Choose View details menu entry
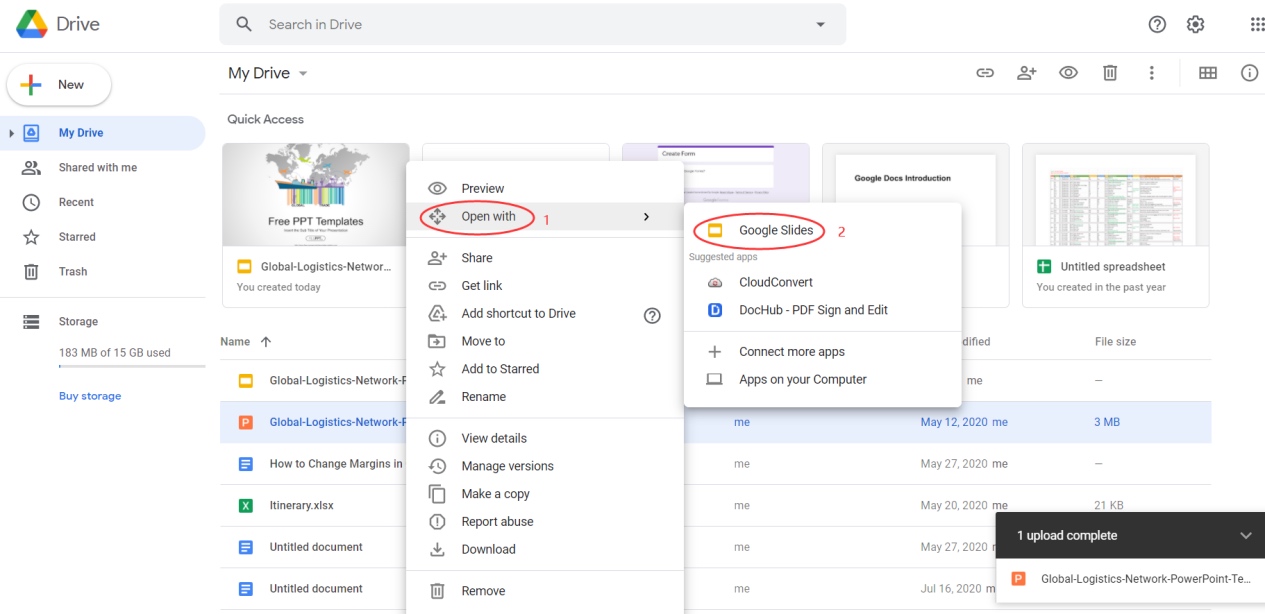This screenshot has width=1265, height=614. [545, 438]
